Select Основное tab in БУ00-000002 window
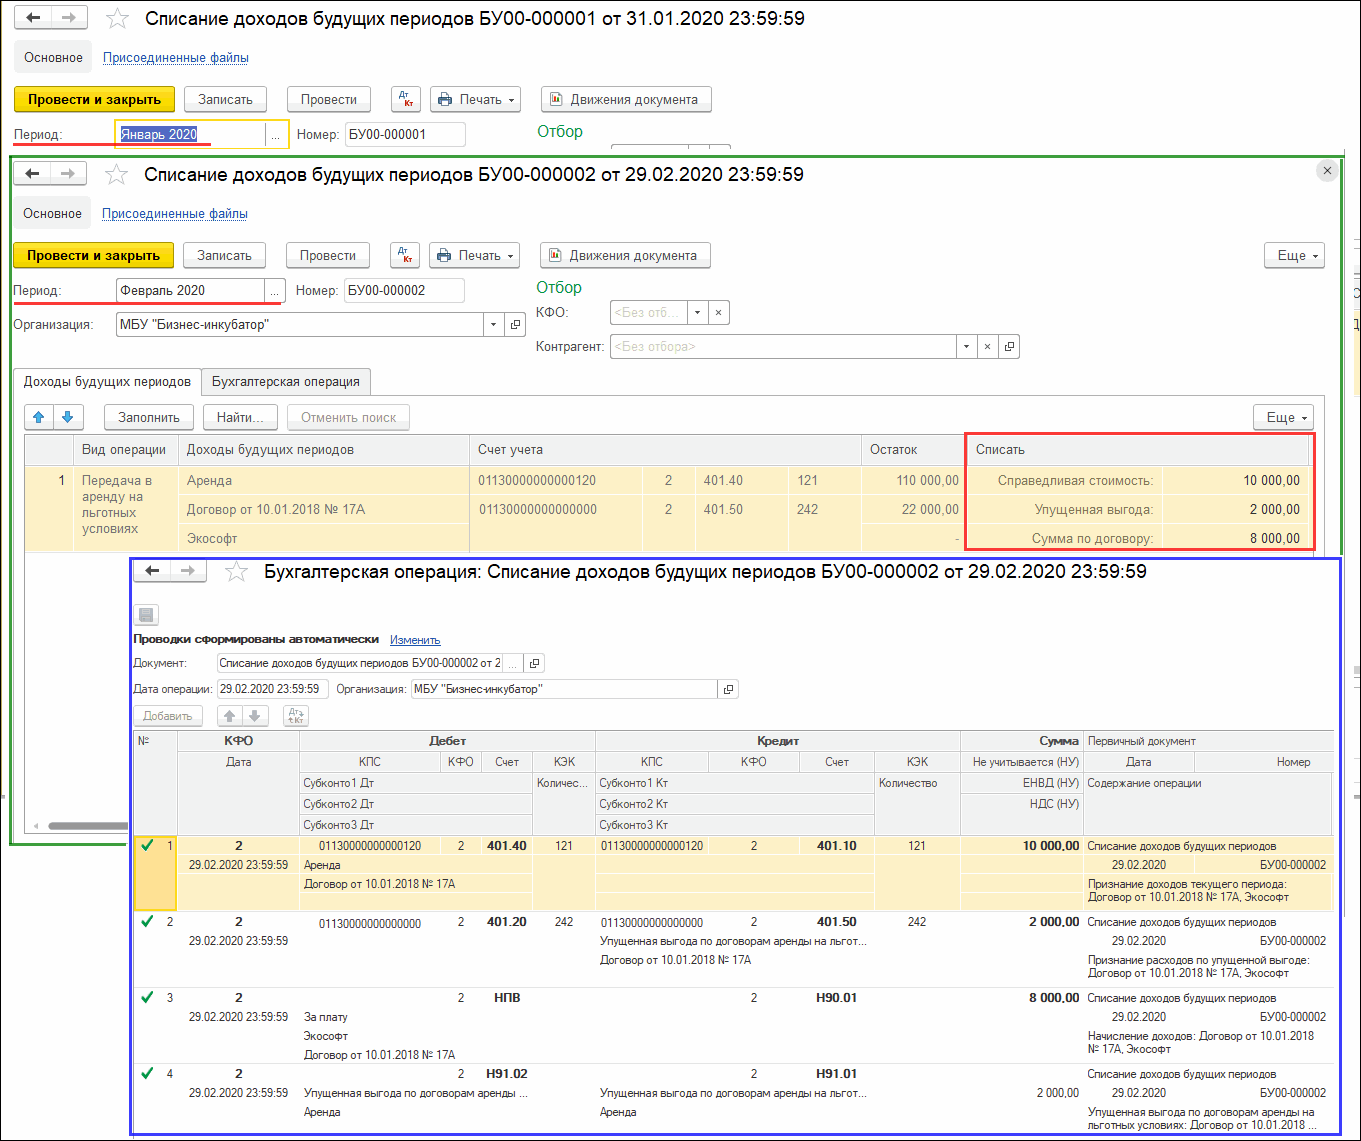Viewport: 1361px width, 1141px height. click(x=52, y=214)
